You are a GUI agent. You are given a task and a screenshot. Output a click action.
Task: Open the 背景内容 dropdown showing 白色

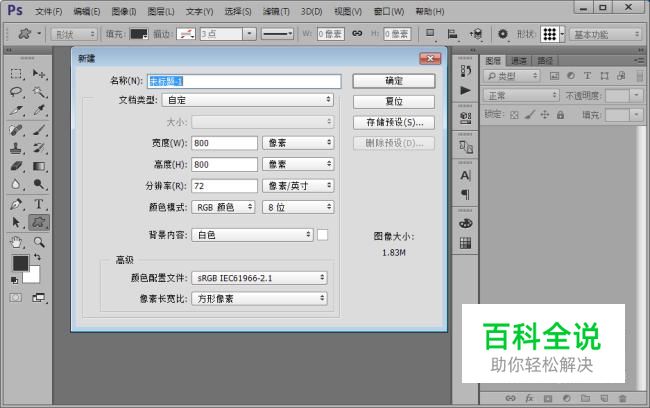252,235
